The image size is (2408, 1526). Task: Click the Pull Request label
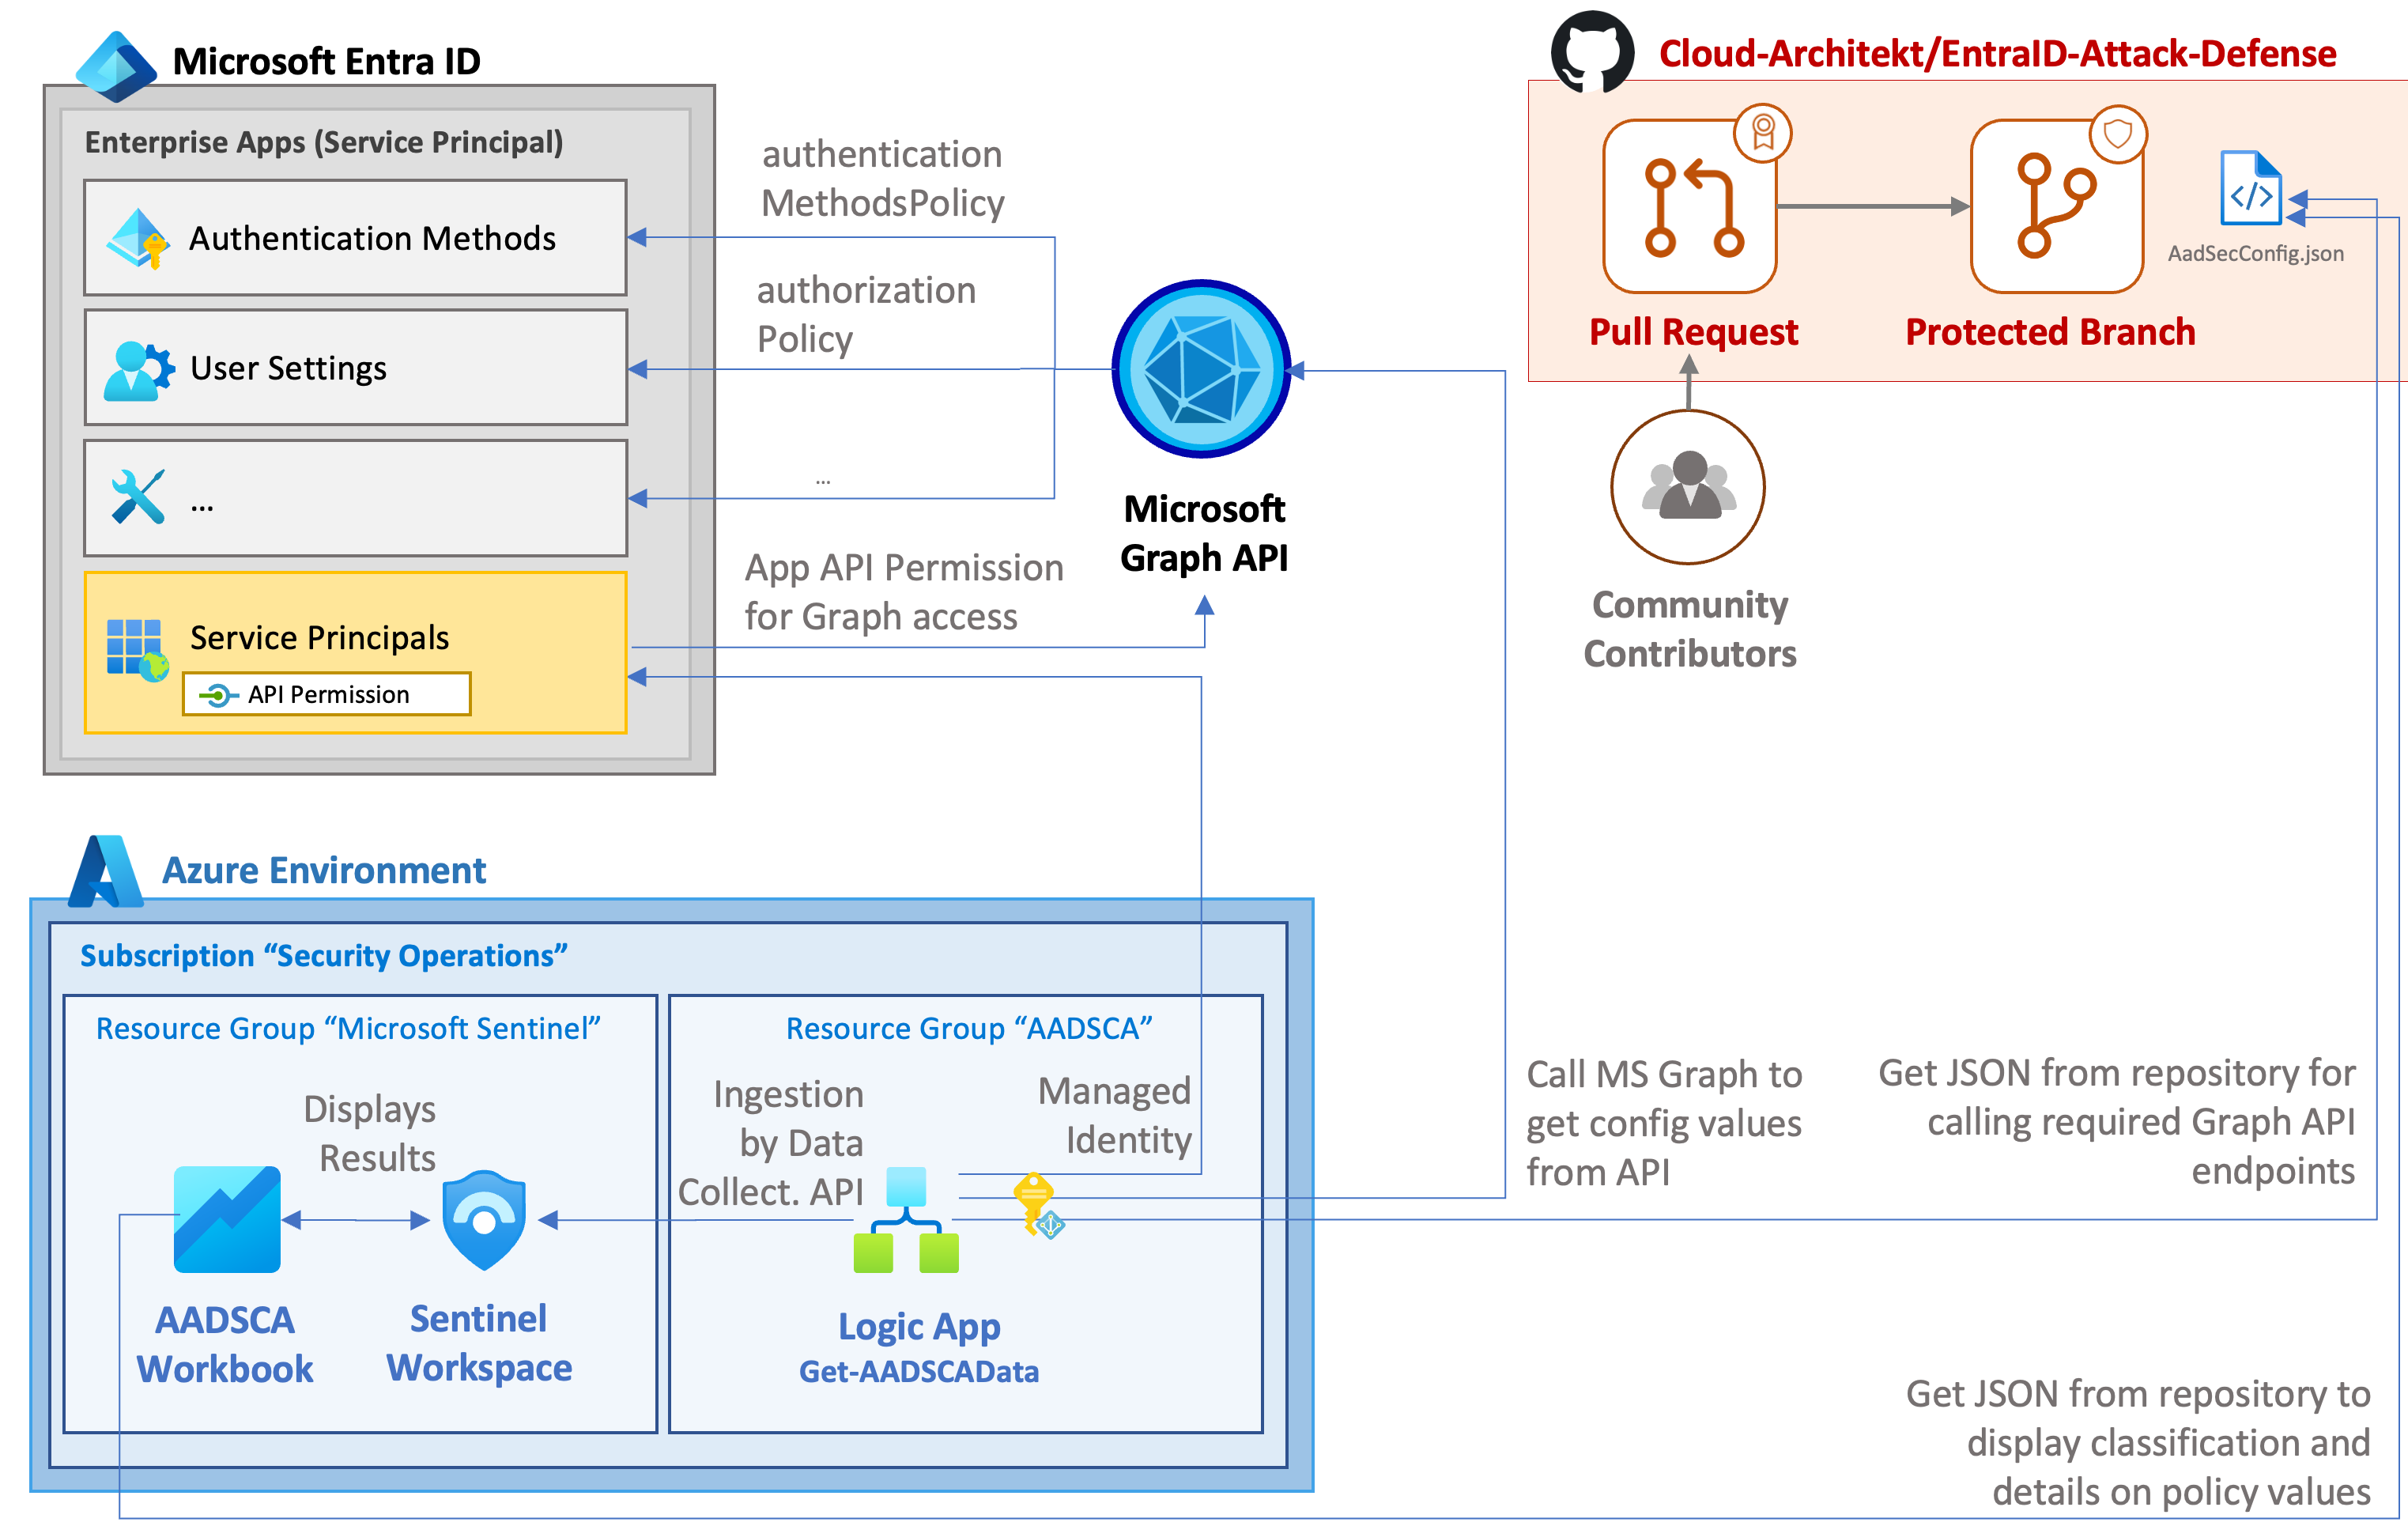click(x=1694, y=332)
